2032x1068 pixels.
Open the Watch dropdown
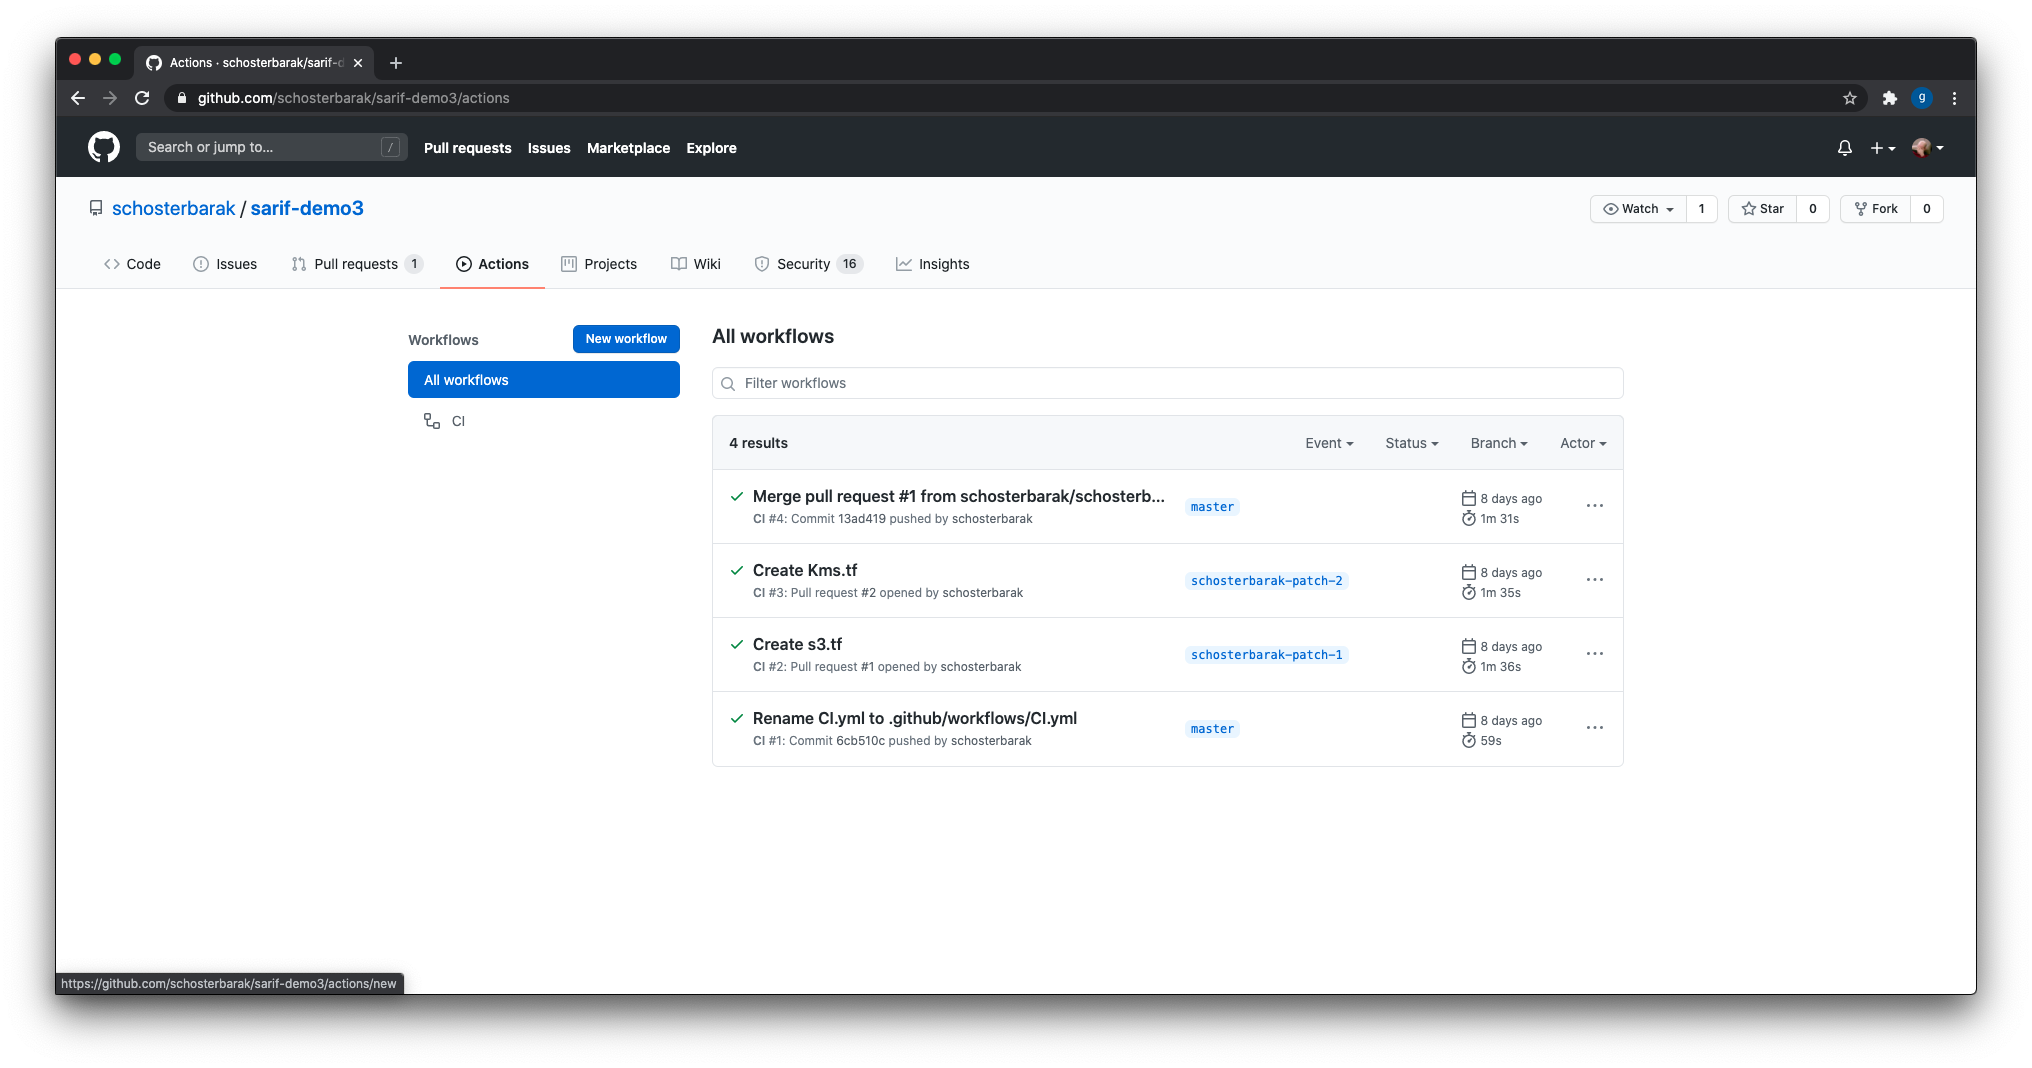(x=1638, y=209)
